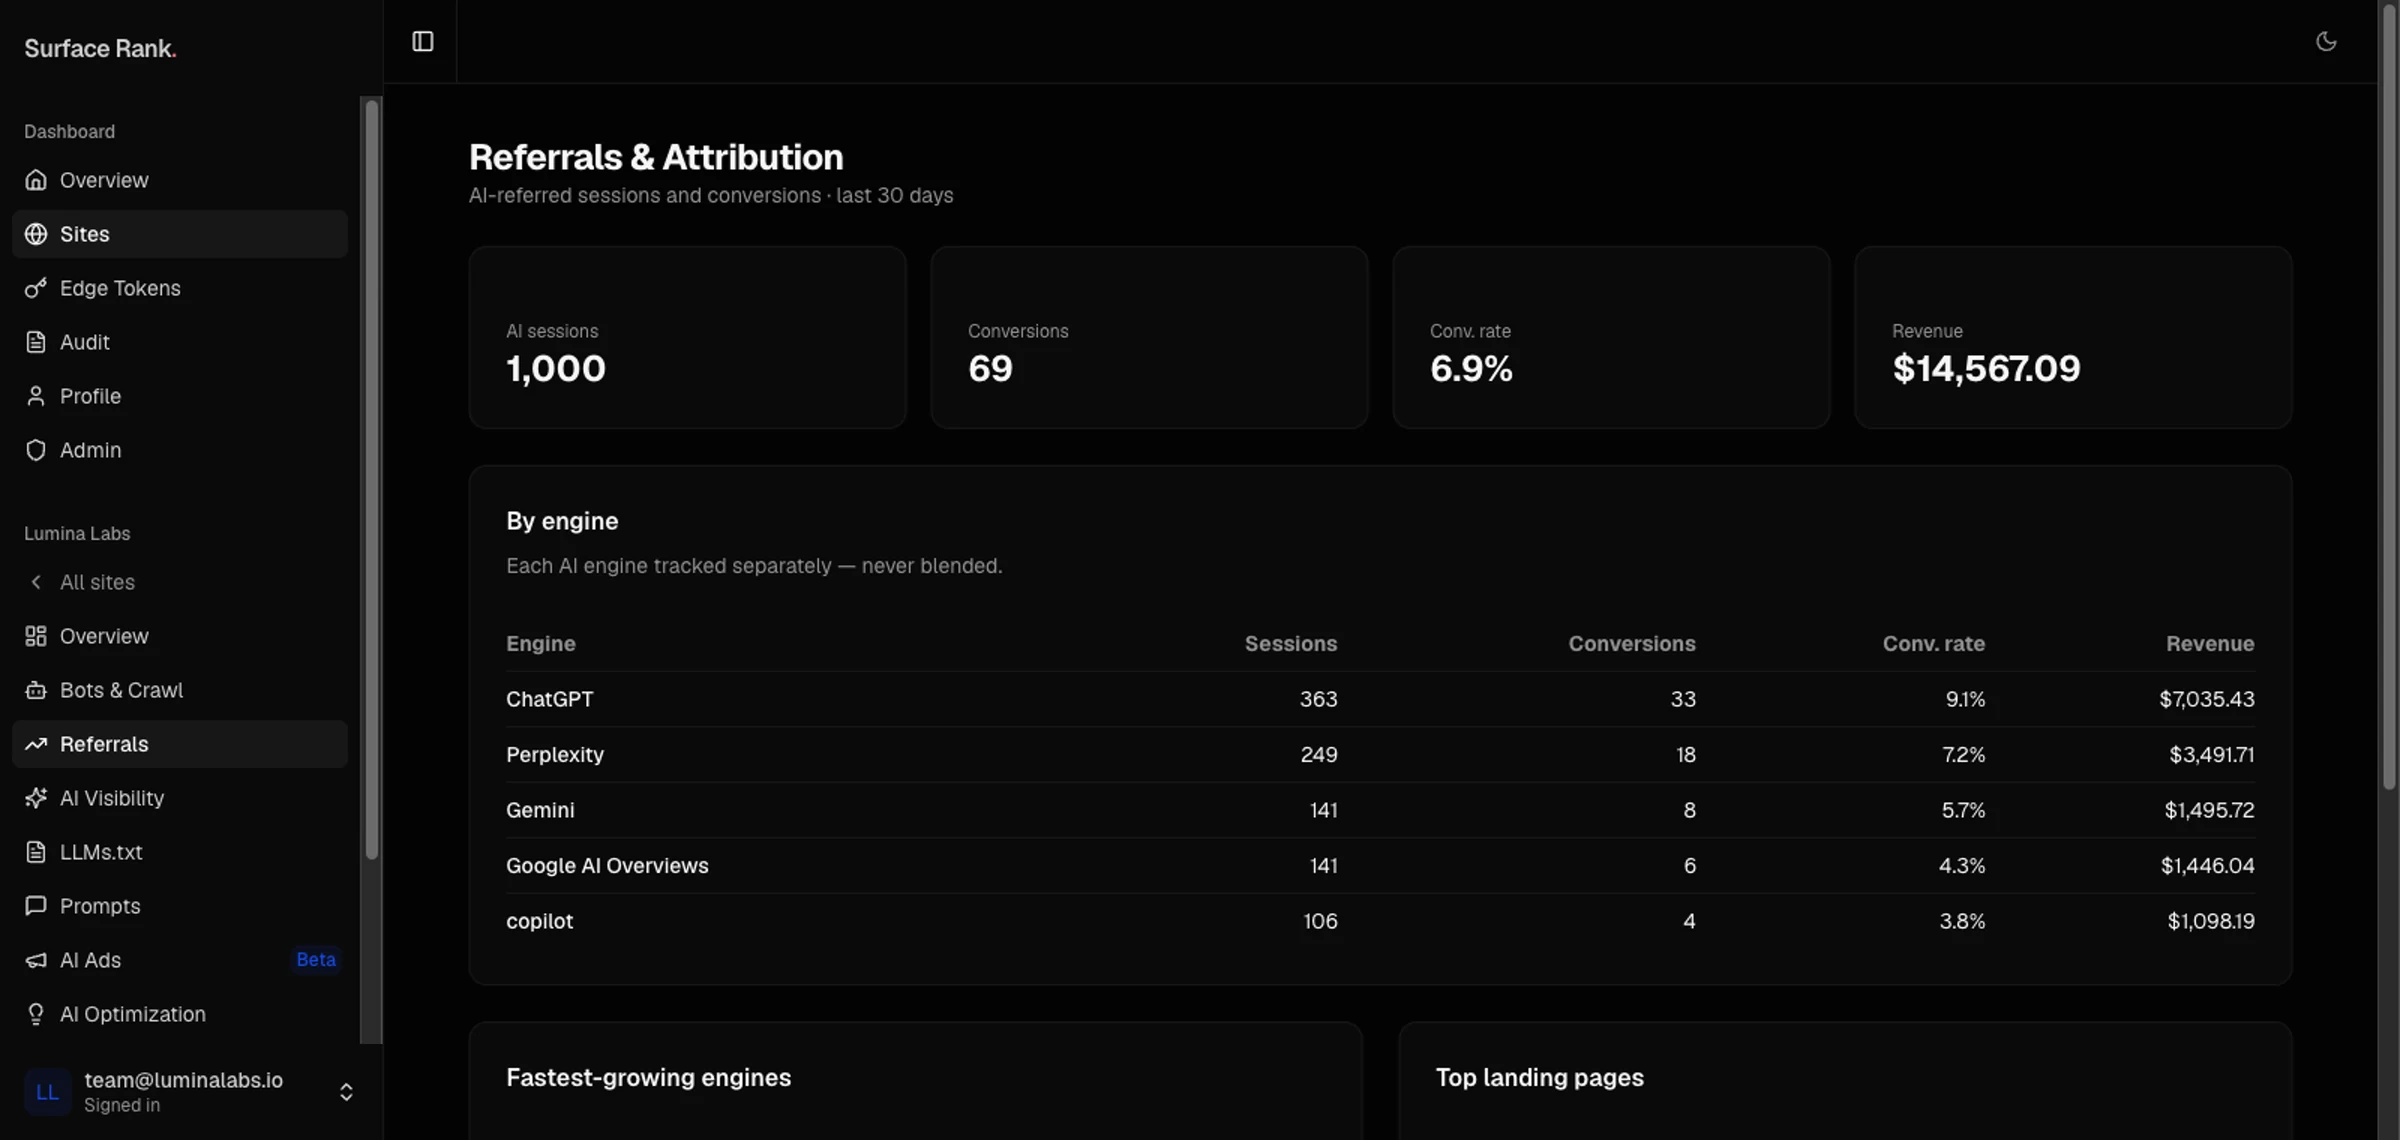
Task: Click the Revenue column header in table
Action: pyautogui.click(x=2210, y=644)
